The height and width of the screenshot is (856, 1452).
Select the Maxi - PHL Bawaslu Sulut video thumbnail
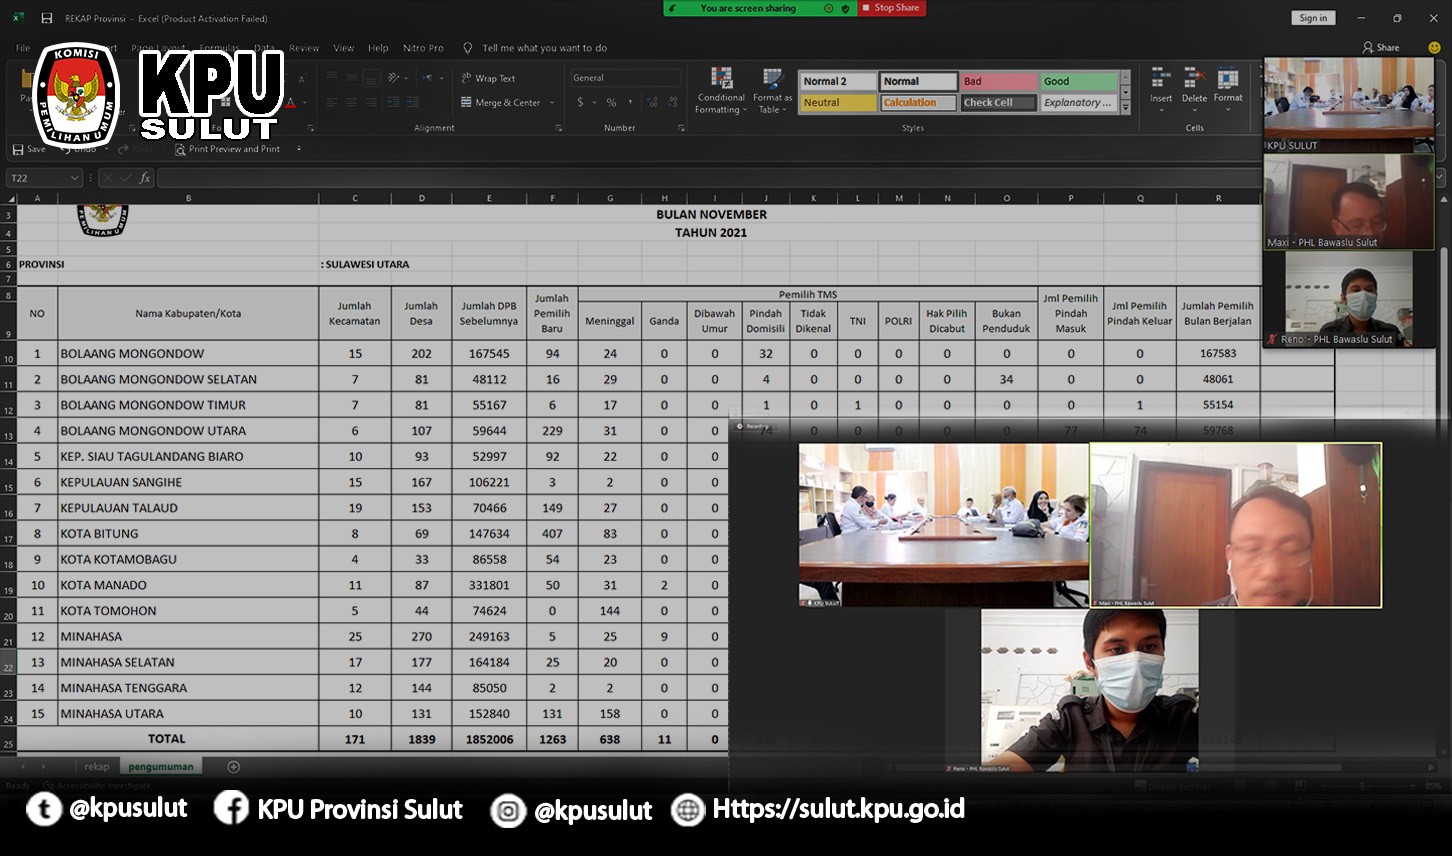(1348, 202)
